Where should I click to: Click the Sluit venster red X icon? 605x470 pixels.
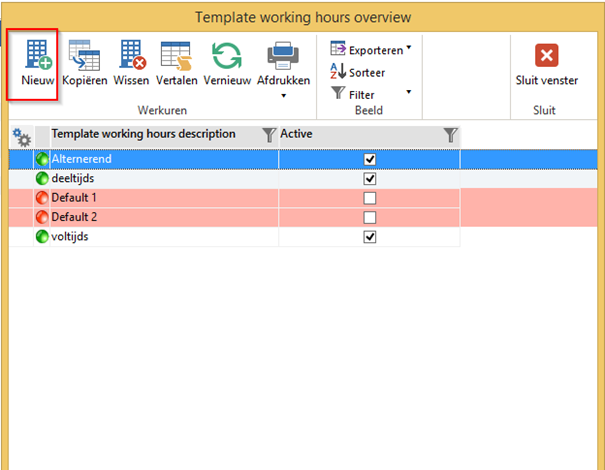[x=546, y=55]
